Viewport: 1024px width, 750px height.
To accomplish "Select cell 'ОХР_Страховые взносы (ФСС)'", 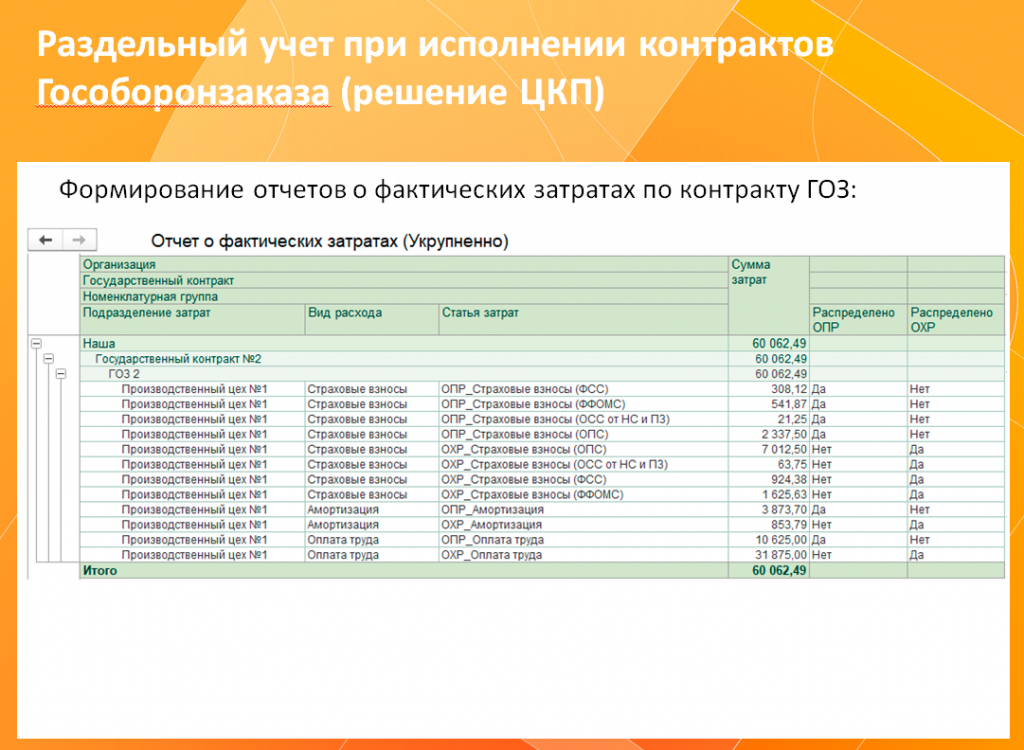I will click(583, 480).
